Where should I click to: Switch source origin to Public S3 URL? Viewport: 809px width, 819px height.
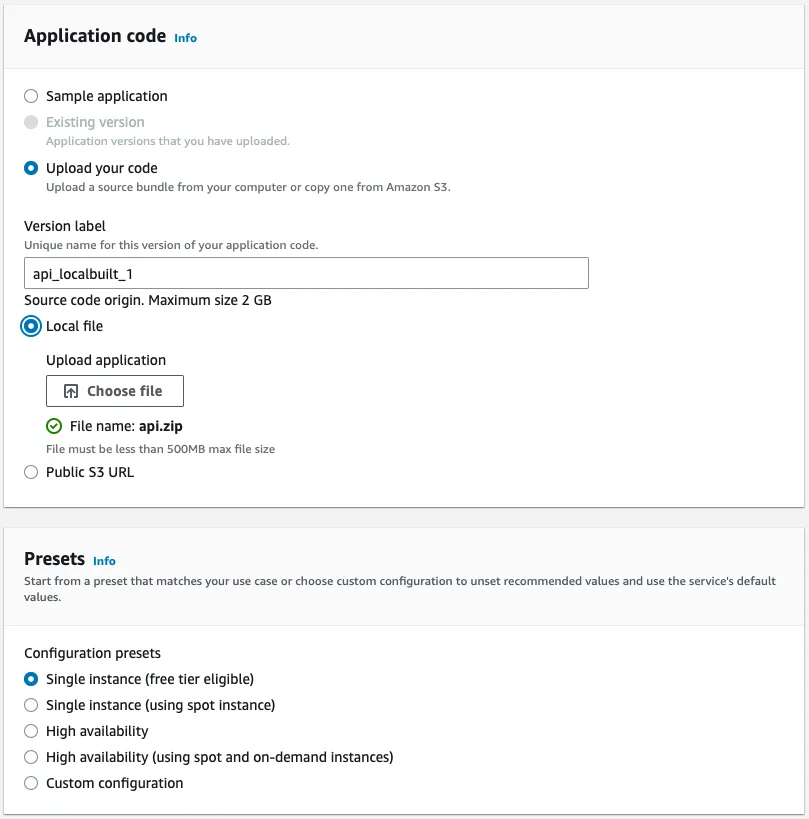pos(31,472)
